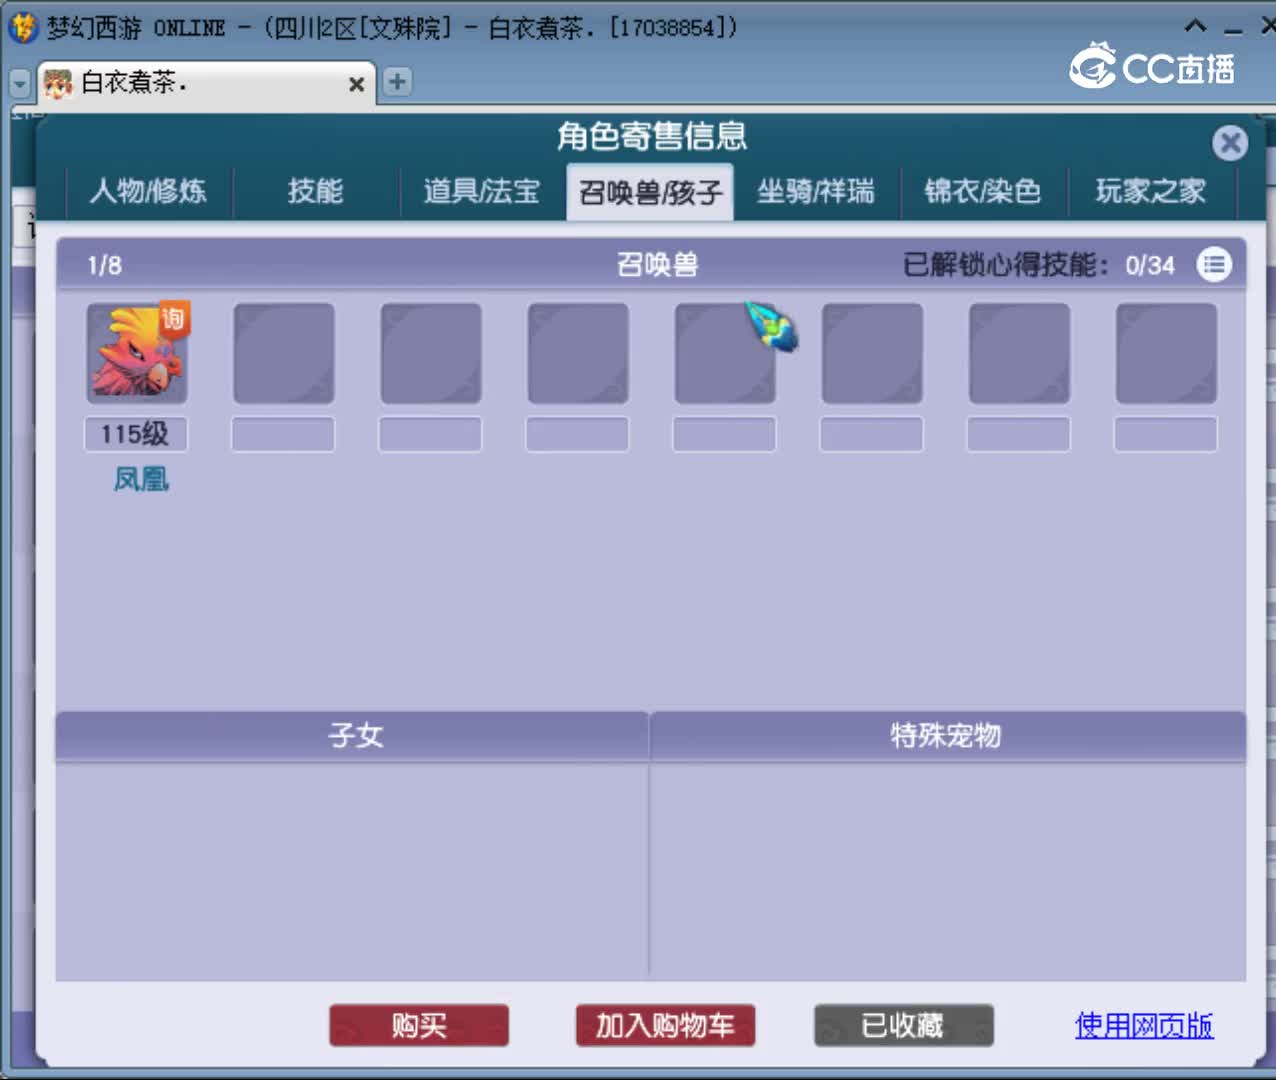Image resolution: width=1276 pixels, height=1080 pixels.
Task: Close the 白衣煮茶 browser tab
Action: pos(356,85)
